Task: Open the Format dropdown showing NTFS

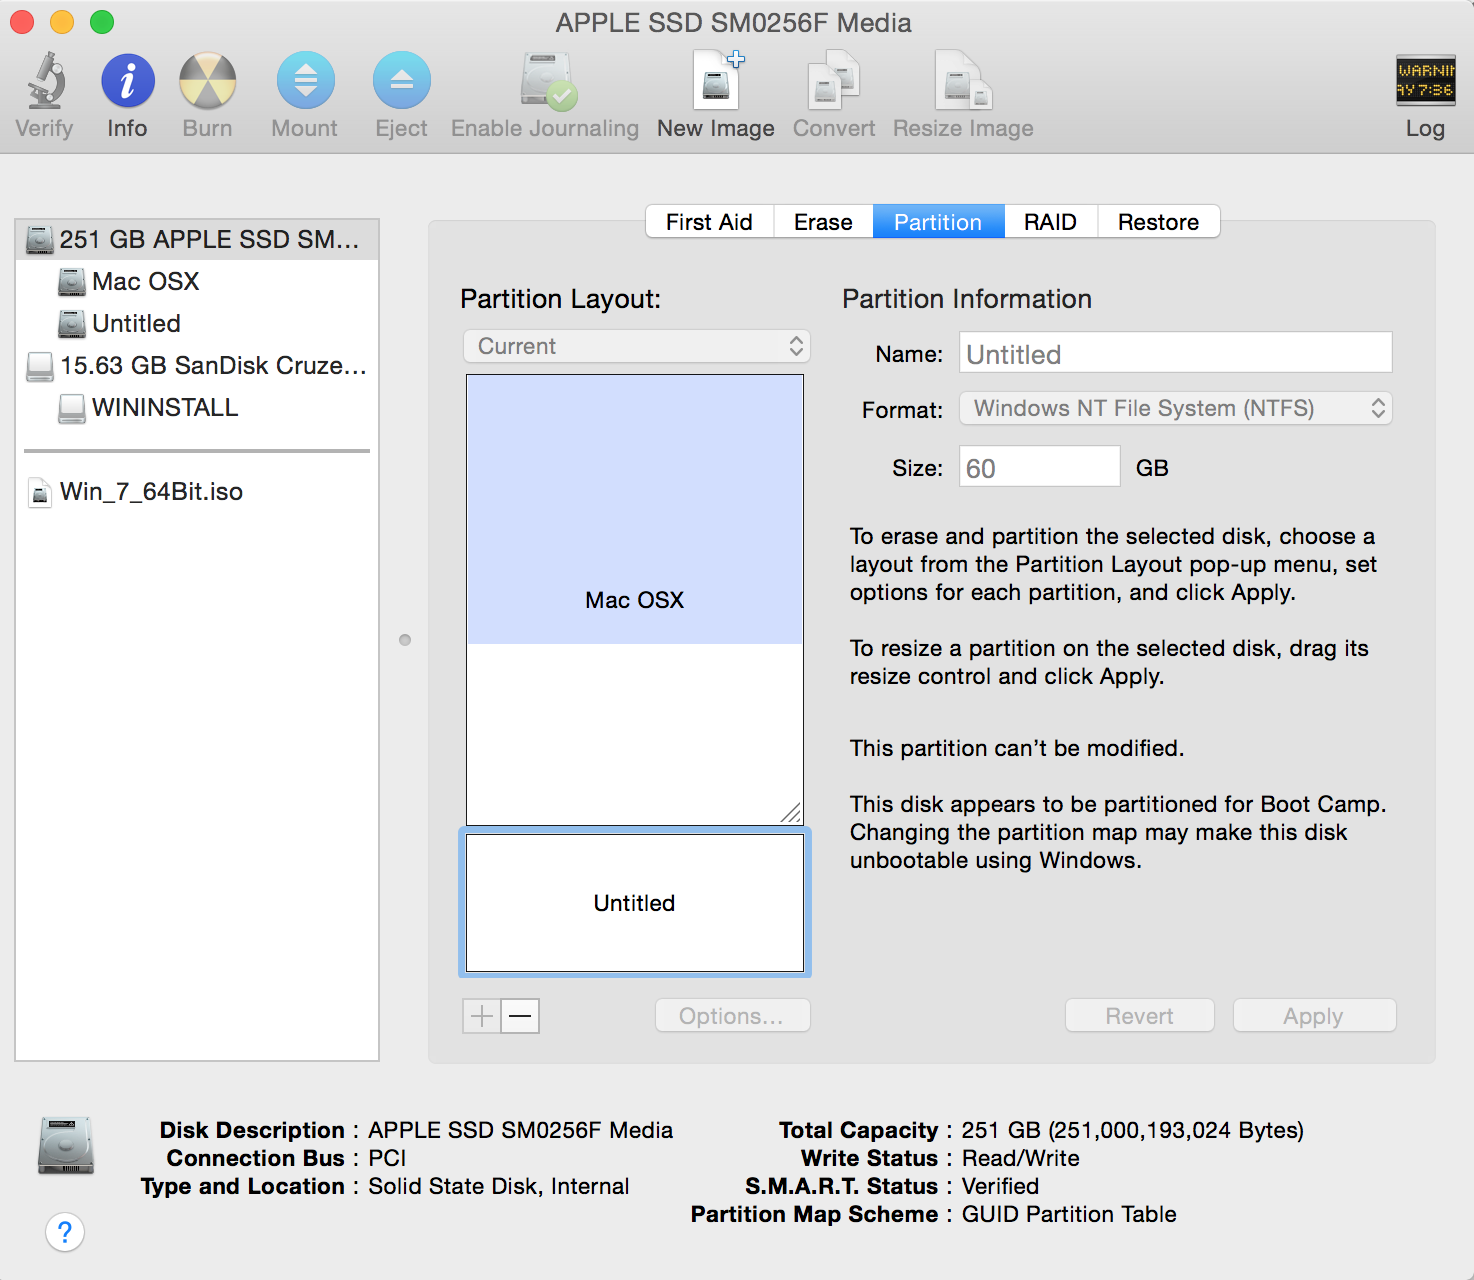Action: coord(1175,409)
